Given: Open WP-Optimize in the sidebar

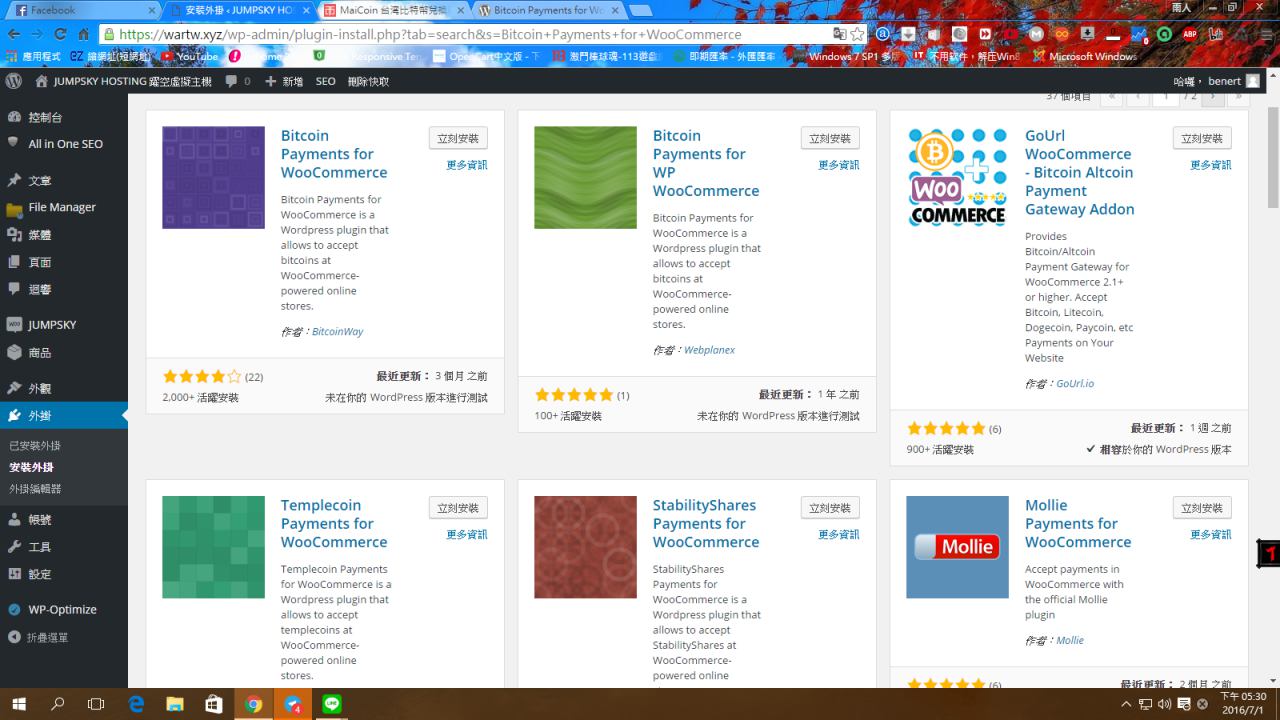Looking at the screenshot, I should tap(64, 610).
